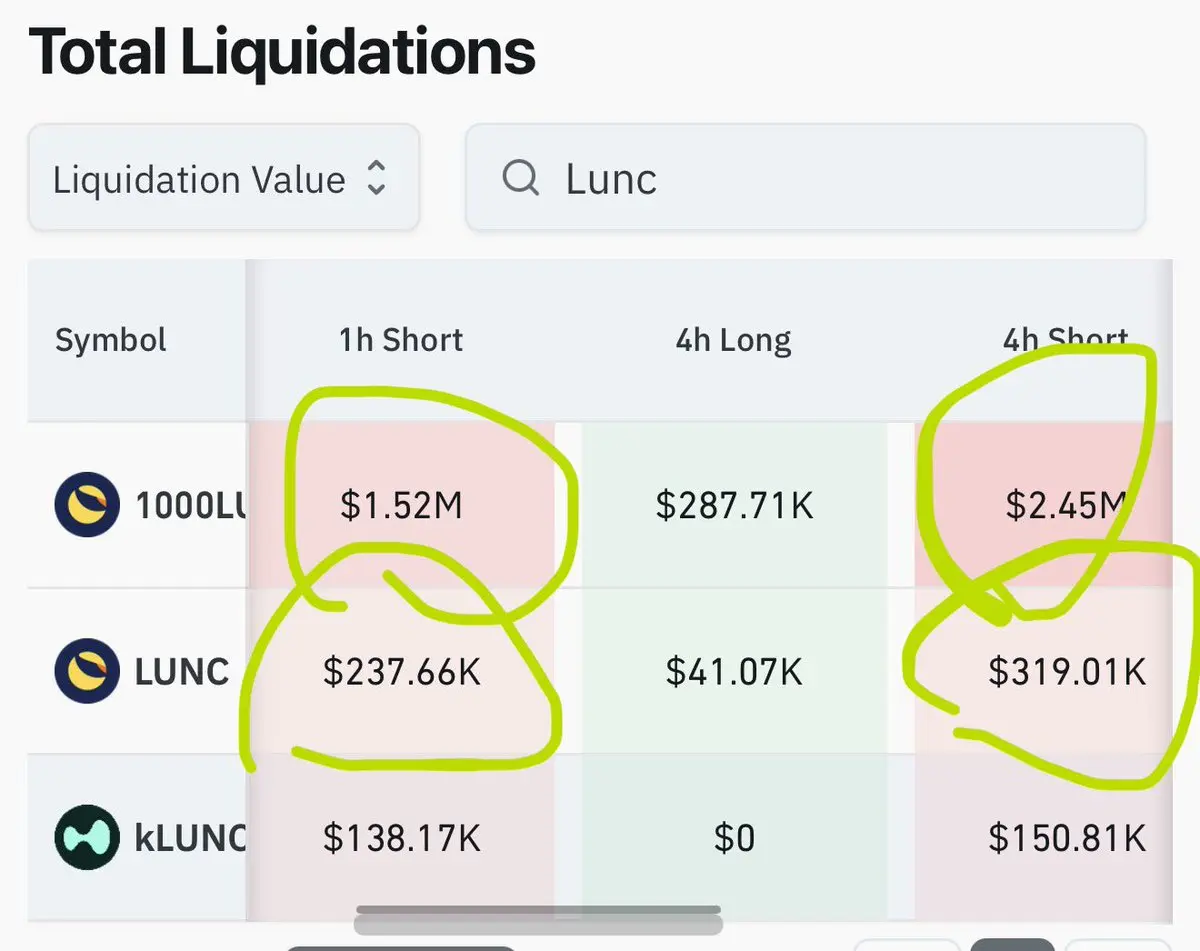Sort by the 4h Long column

point(733,341)
